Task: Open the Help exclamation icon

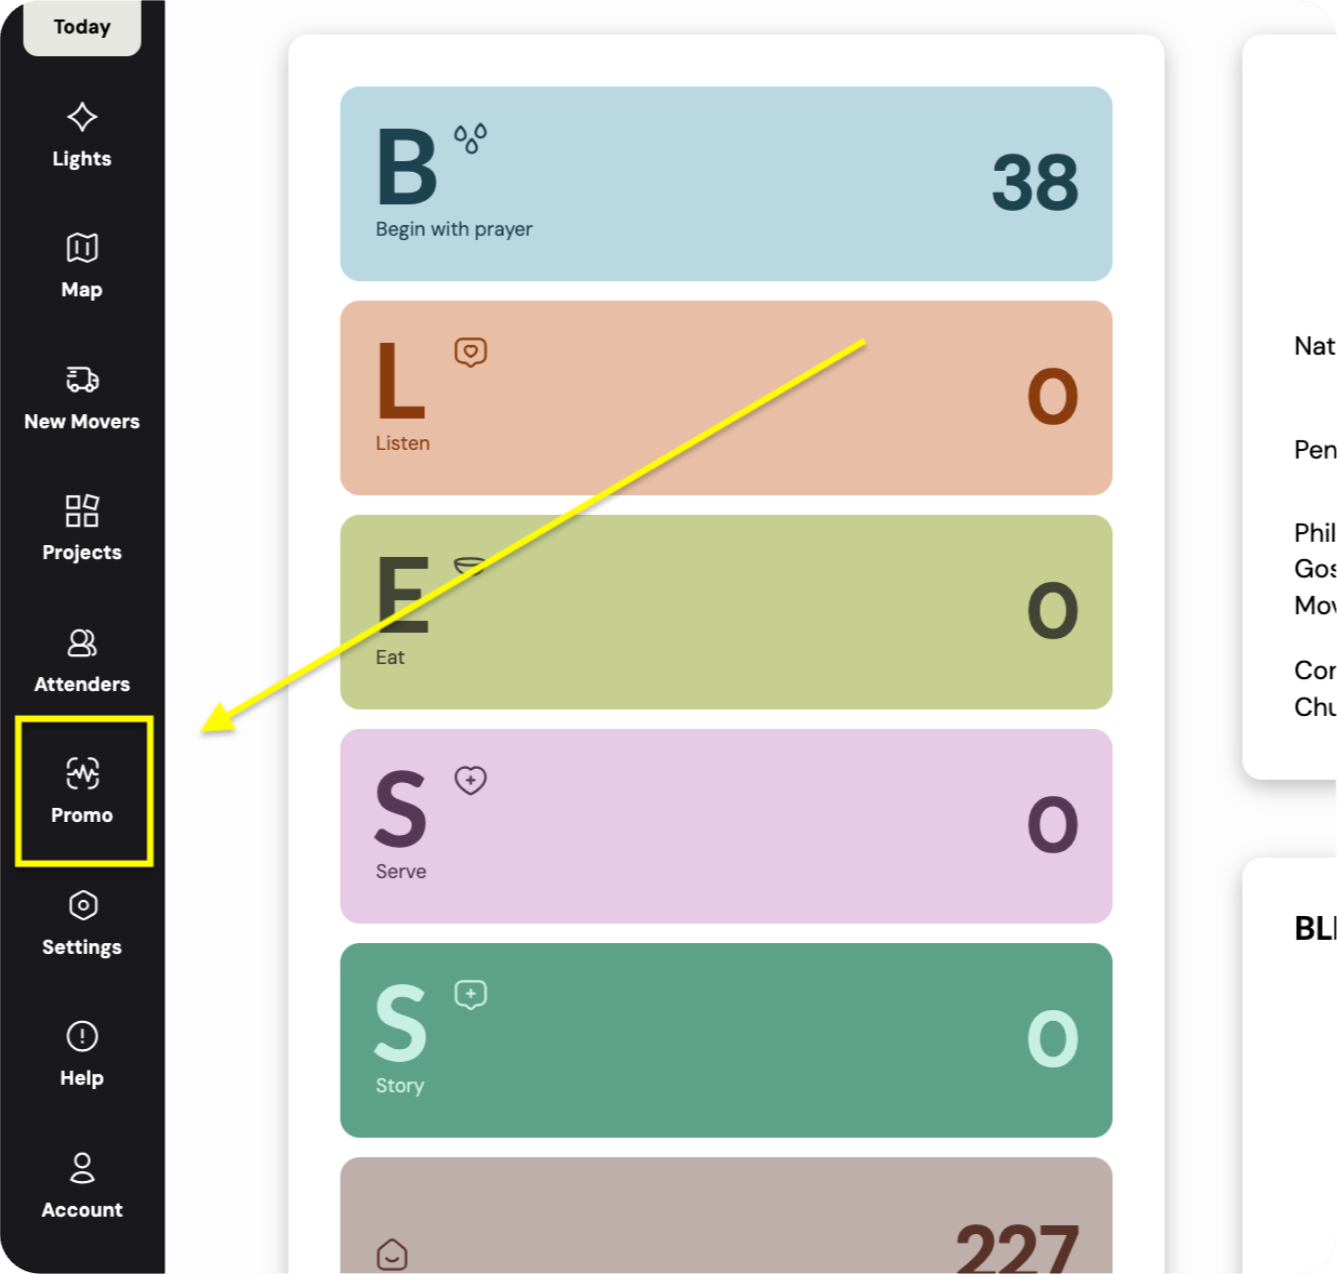Action: point(82,1036)
